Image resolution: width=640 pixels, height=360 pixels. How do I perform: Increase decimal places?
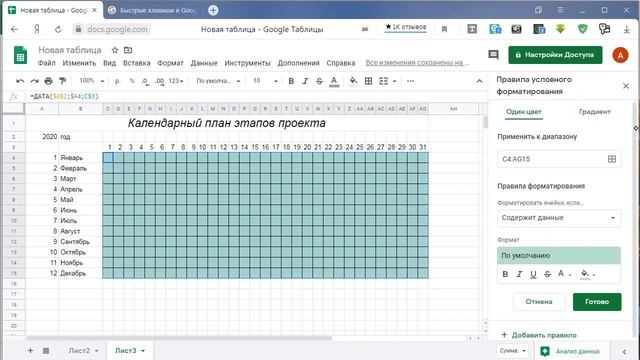160,81
